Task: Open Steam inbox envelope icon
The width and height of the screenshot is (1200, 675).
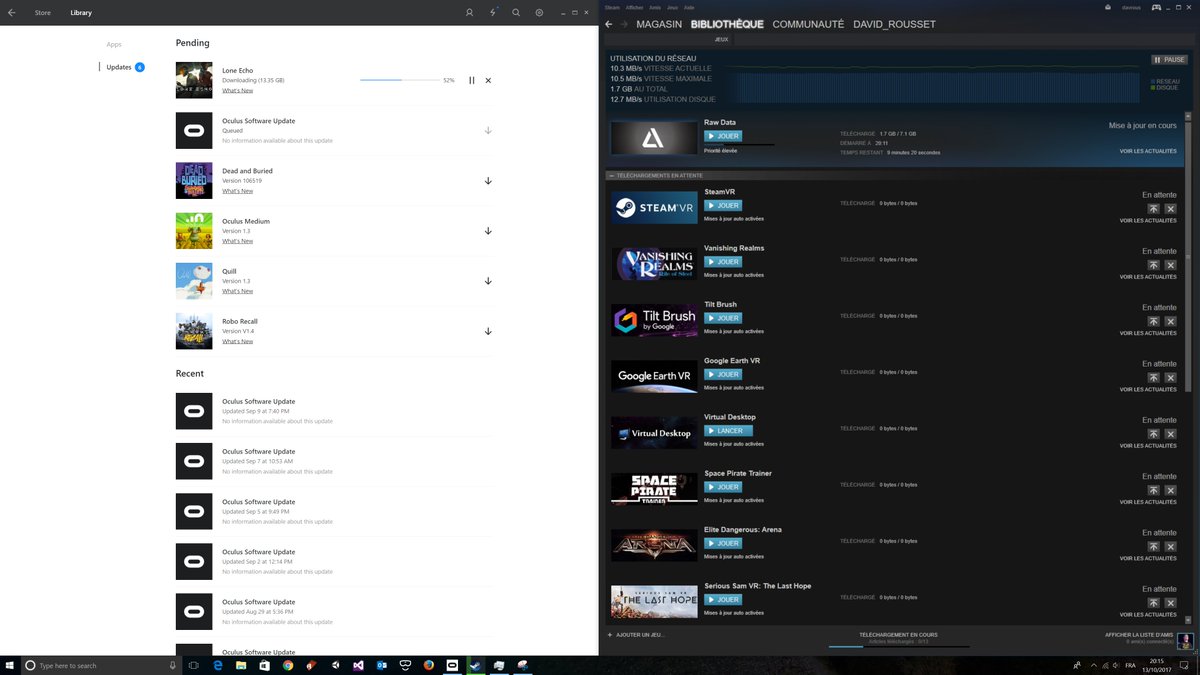Action: [x=1108, y=7]
